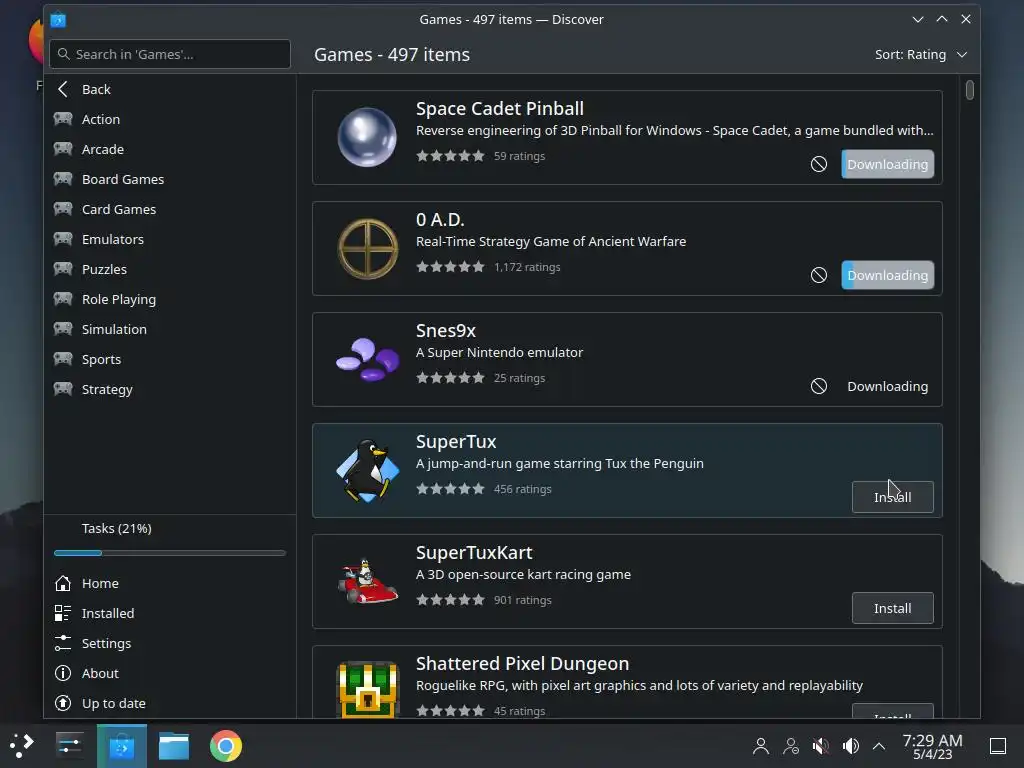Image resolution: width=1024 pixels, height=768 pixels.
Task: Install SuperTuxKart
Action: [892, 608]
